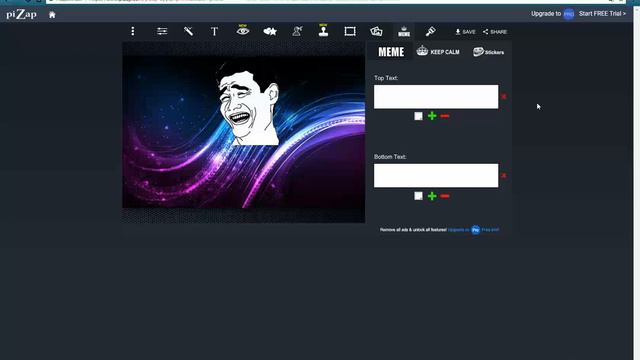Switch to the Stickers tab
The width and height of the screenshot is (640, 360).
(488, 52)
